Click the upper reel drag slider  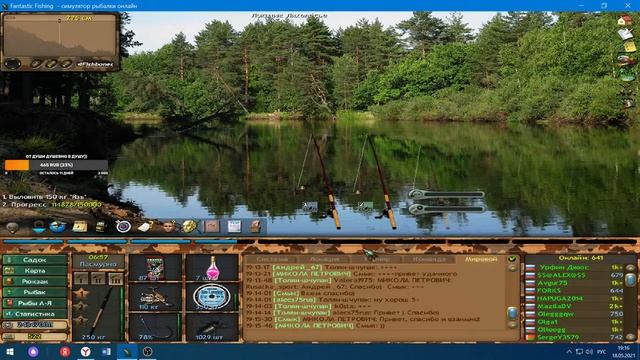pyautogui.click(x=447, y=194)
